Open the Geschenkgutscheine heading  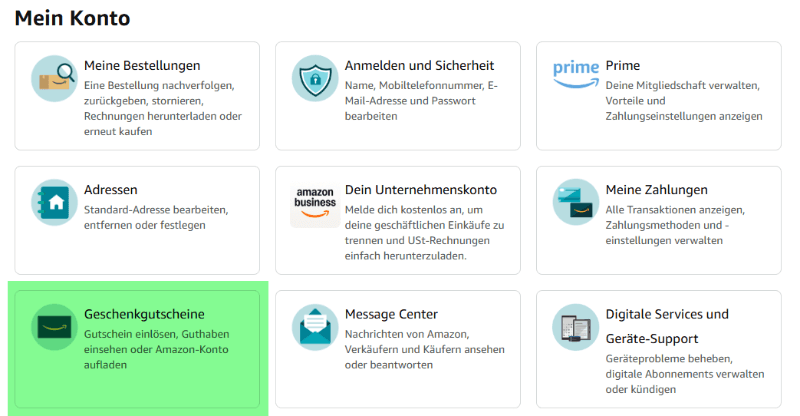pos(146,314)
